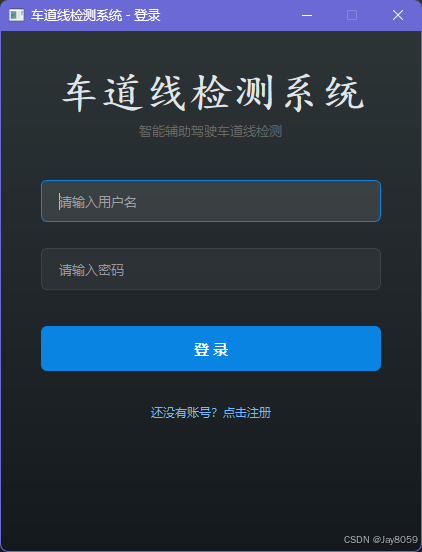The width and height of the screenshot is (422, 552).
Task: Open the 还没有账号？点击注册 link
Action: pos(211,413)
